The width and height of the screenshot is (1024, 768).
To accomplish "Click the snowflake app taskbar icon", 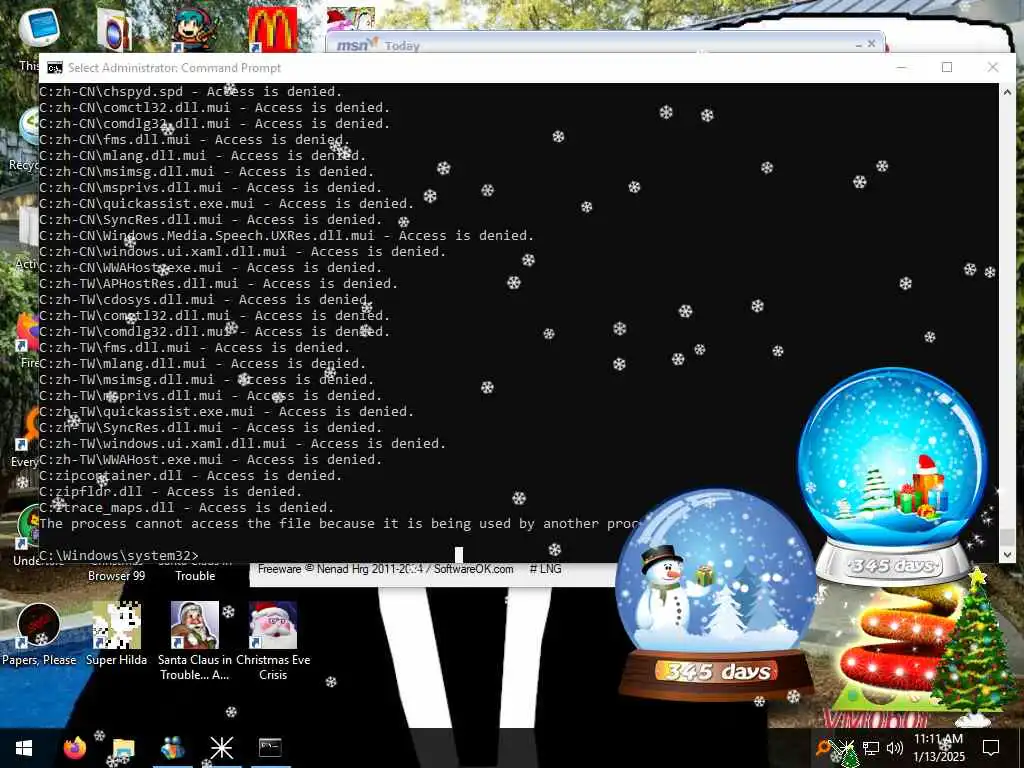I will click(221, 748).
